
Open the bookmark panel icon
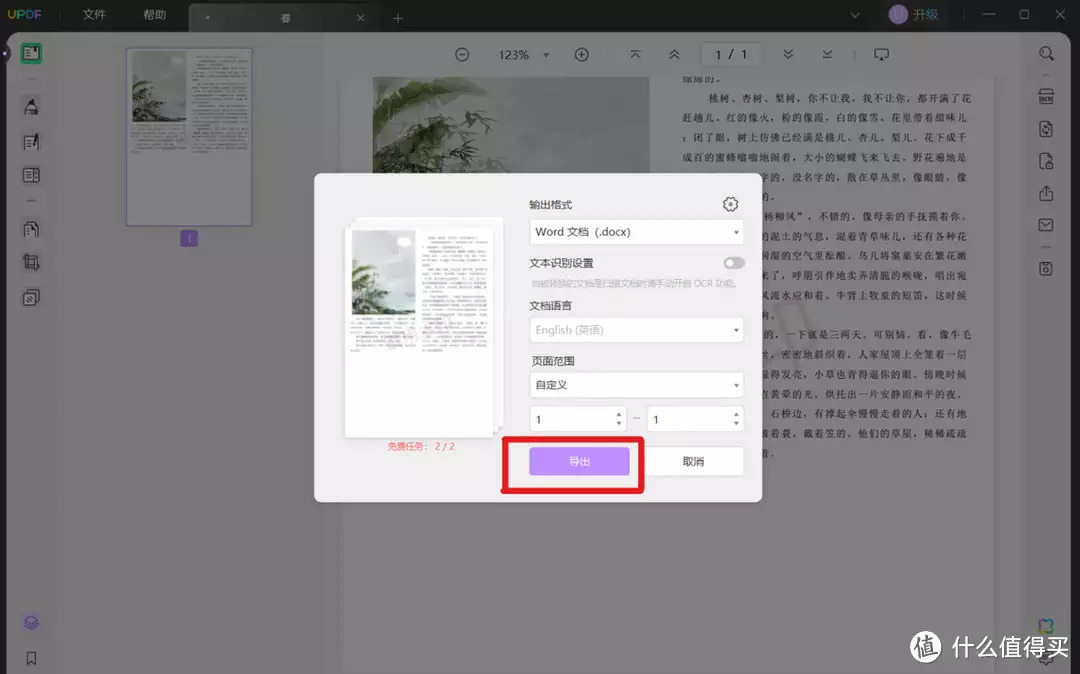point(31,658)
